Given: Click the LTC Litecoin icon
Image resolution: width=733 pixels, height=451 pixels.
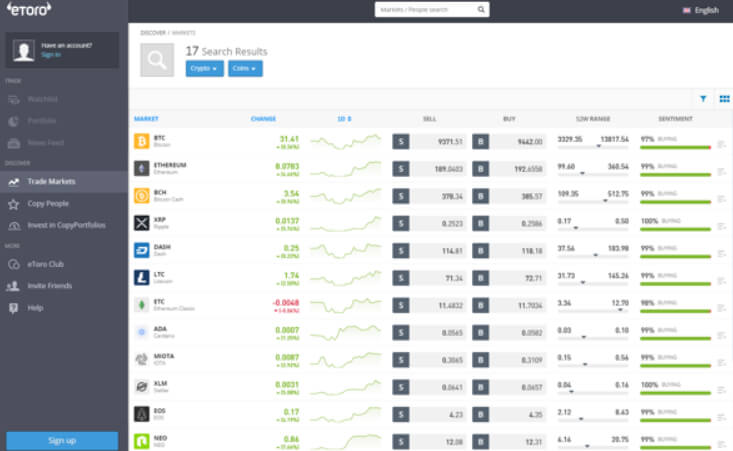Looking at the screenshot, I should (142, 278).
